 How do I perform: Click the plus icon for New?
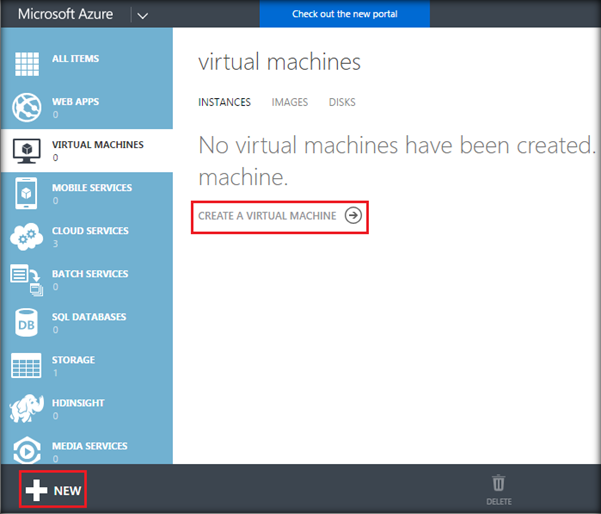click(36, 490)
